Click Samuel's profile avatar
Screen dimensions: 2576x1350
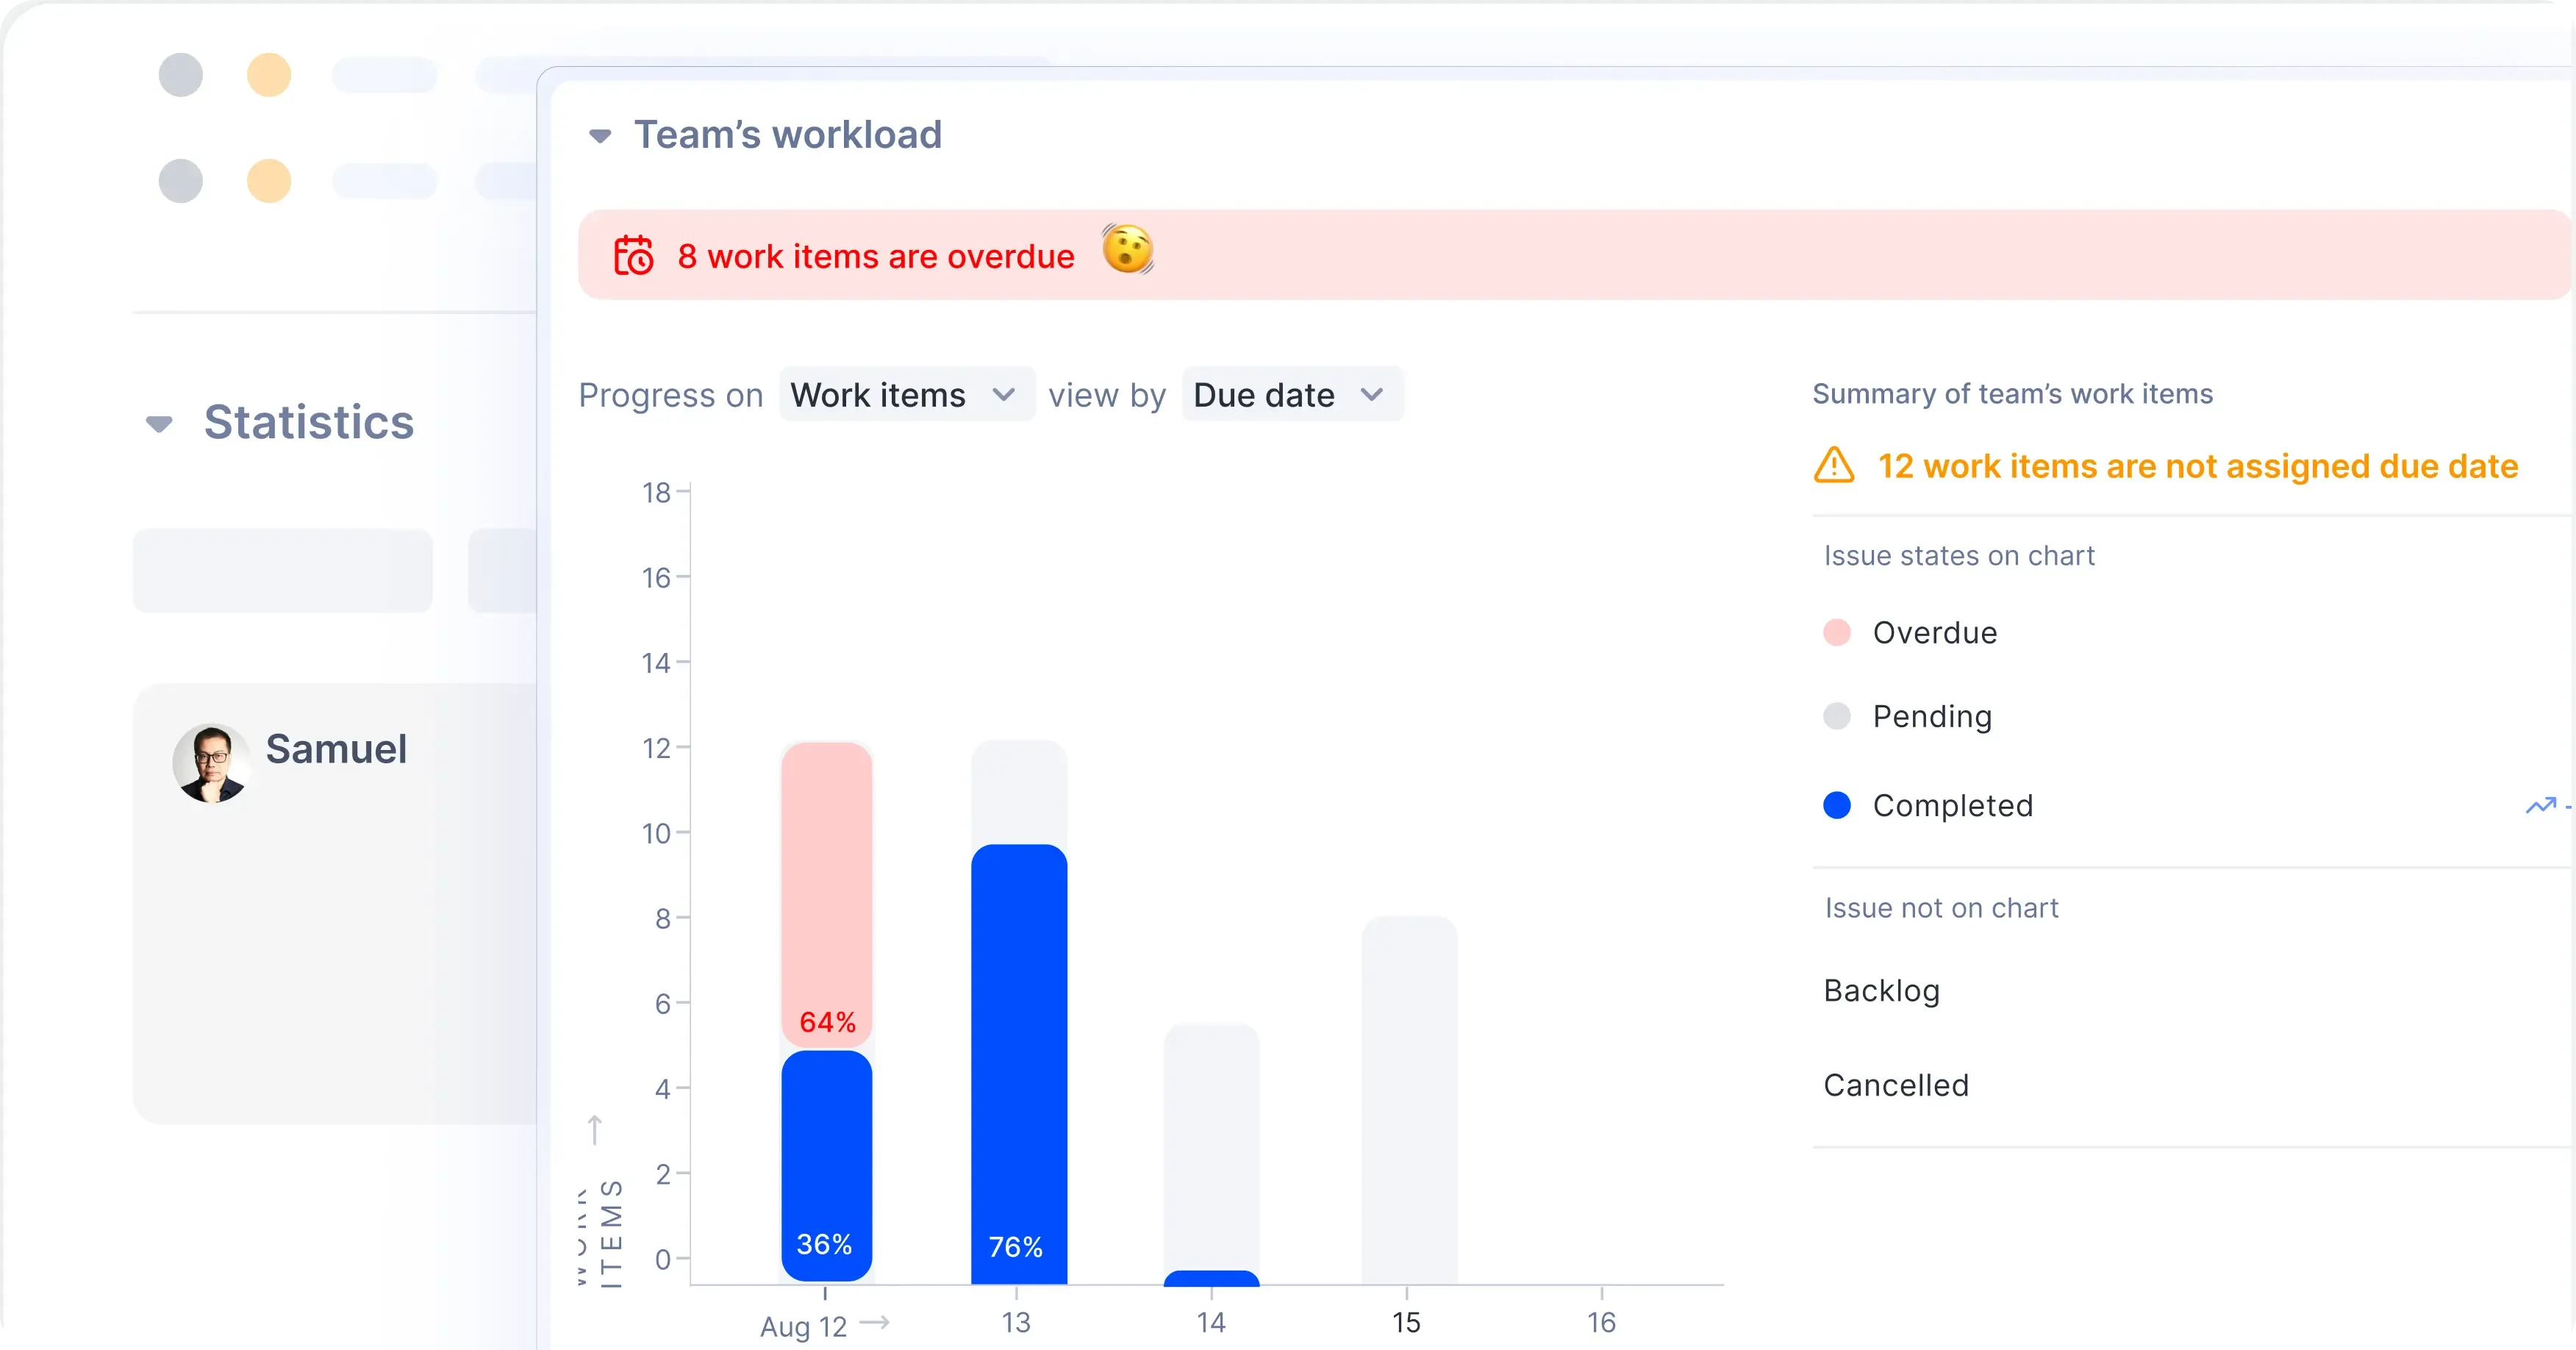pos(211,762)
